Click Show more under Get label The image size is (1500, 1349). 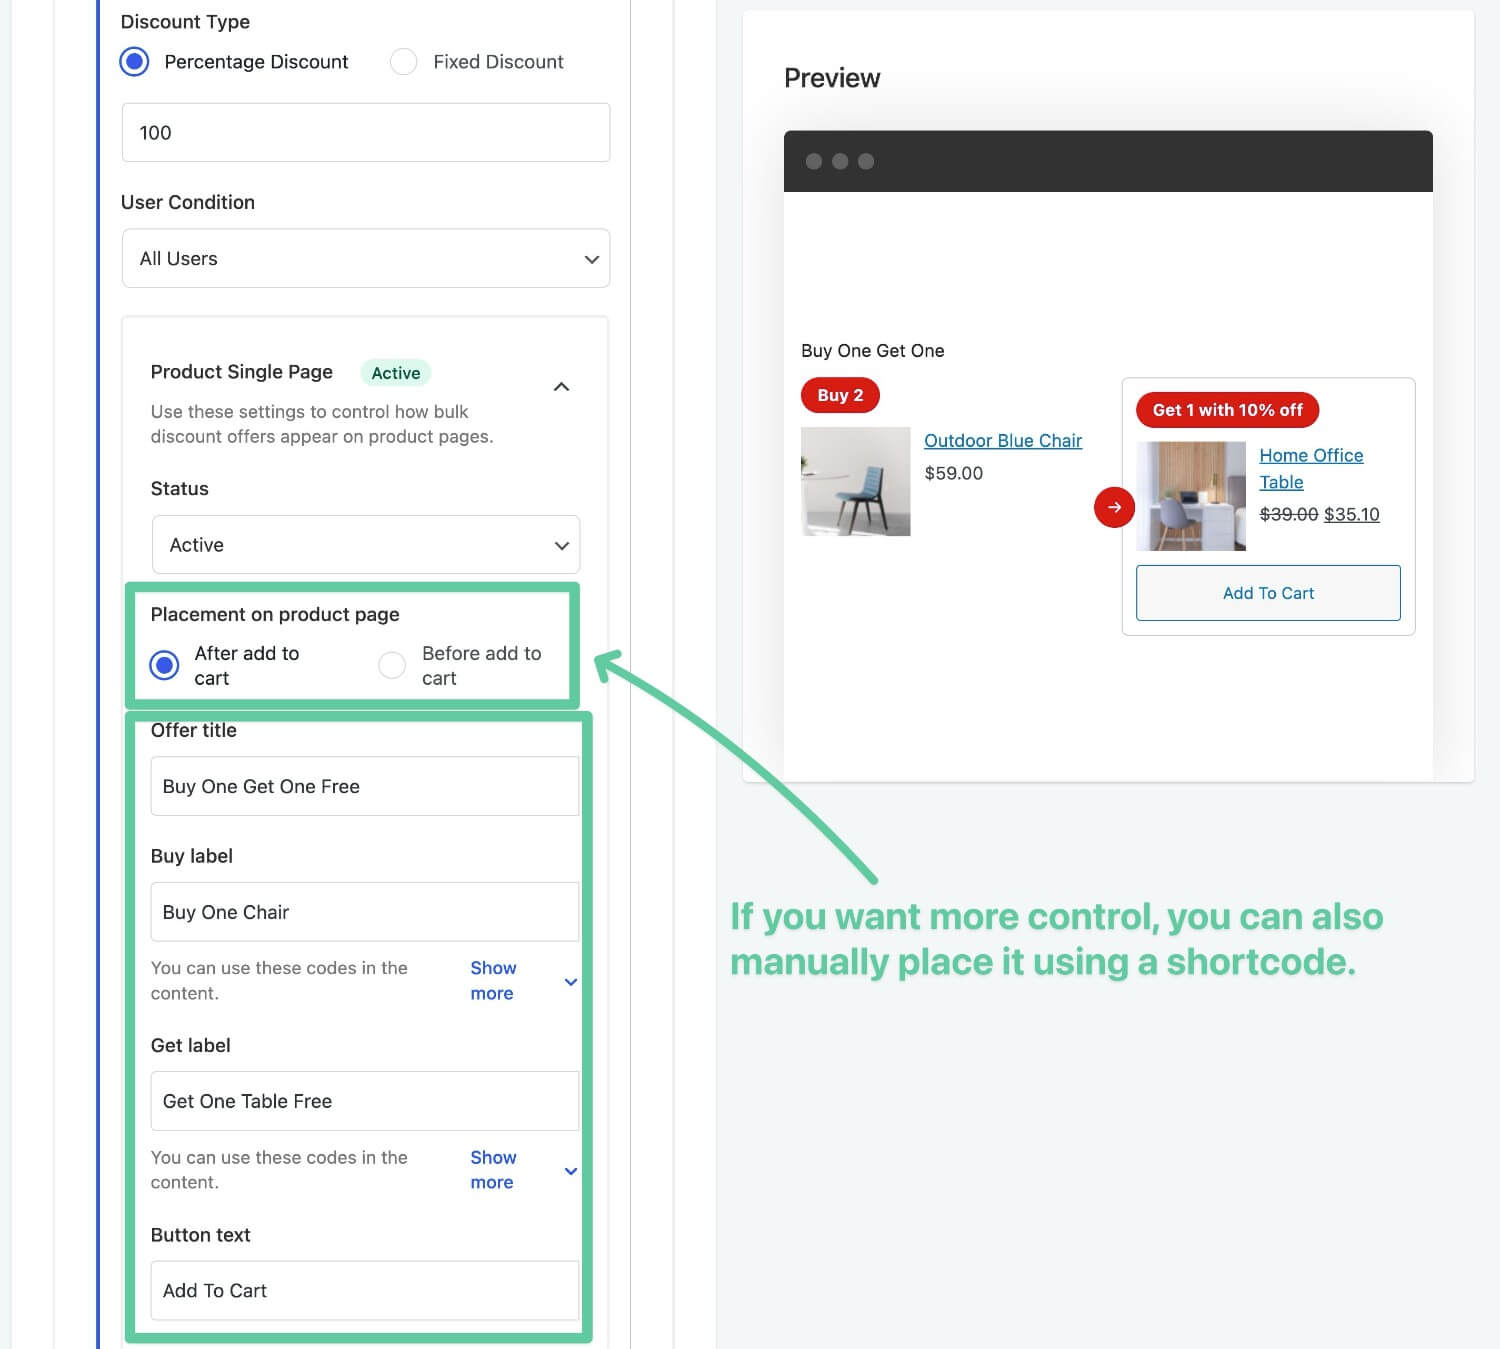click(493, 1170)
